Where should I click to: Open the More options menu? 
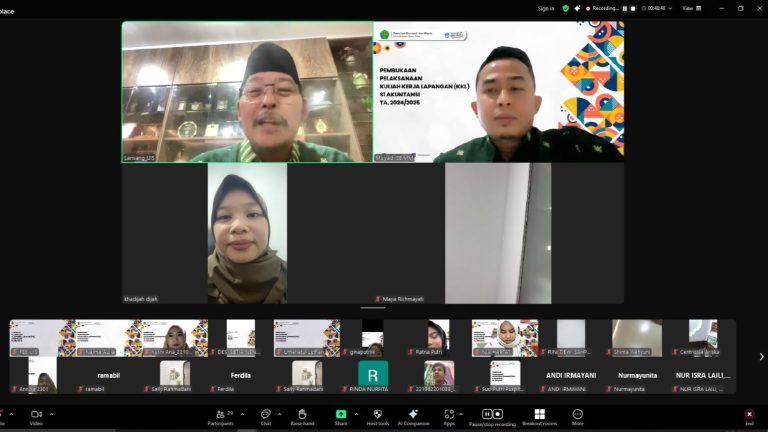[577, 417]
